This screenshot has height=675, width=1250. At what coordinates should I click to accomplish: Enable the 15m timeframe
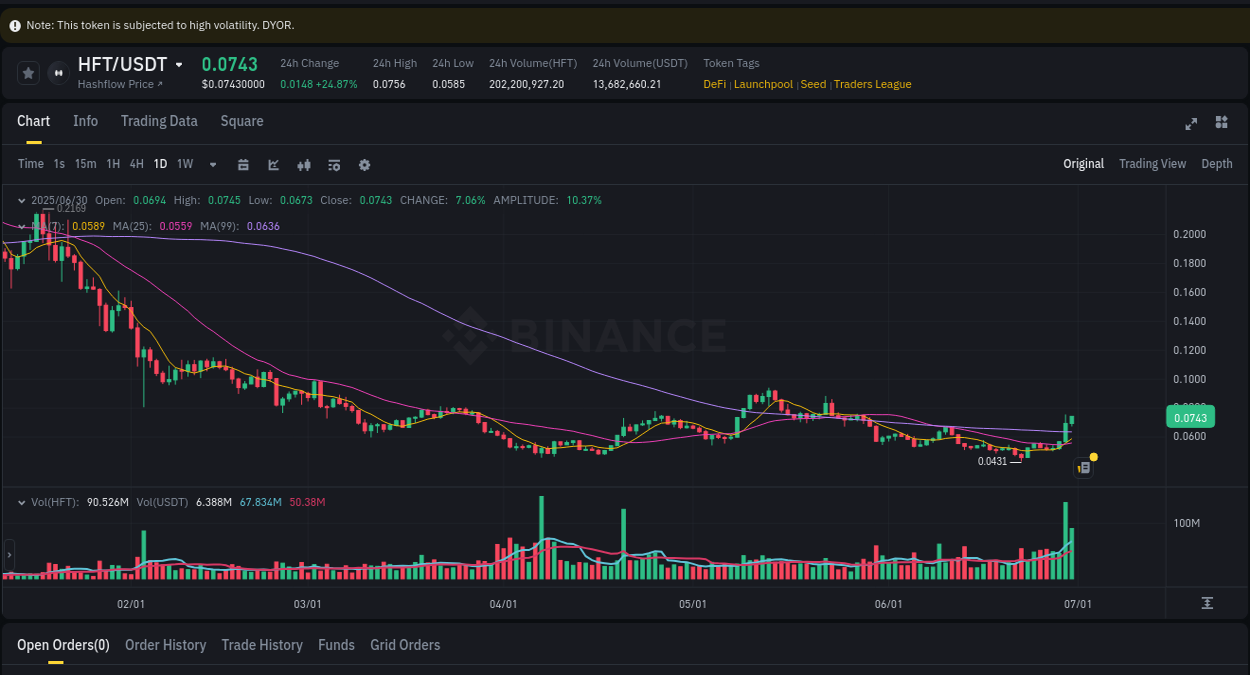tap(86, 163)
